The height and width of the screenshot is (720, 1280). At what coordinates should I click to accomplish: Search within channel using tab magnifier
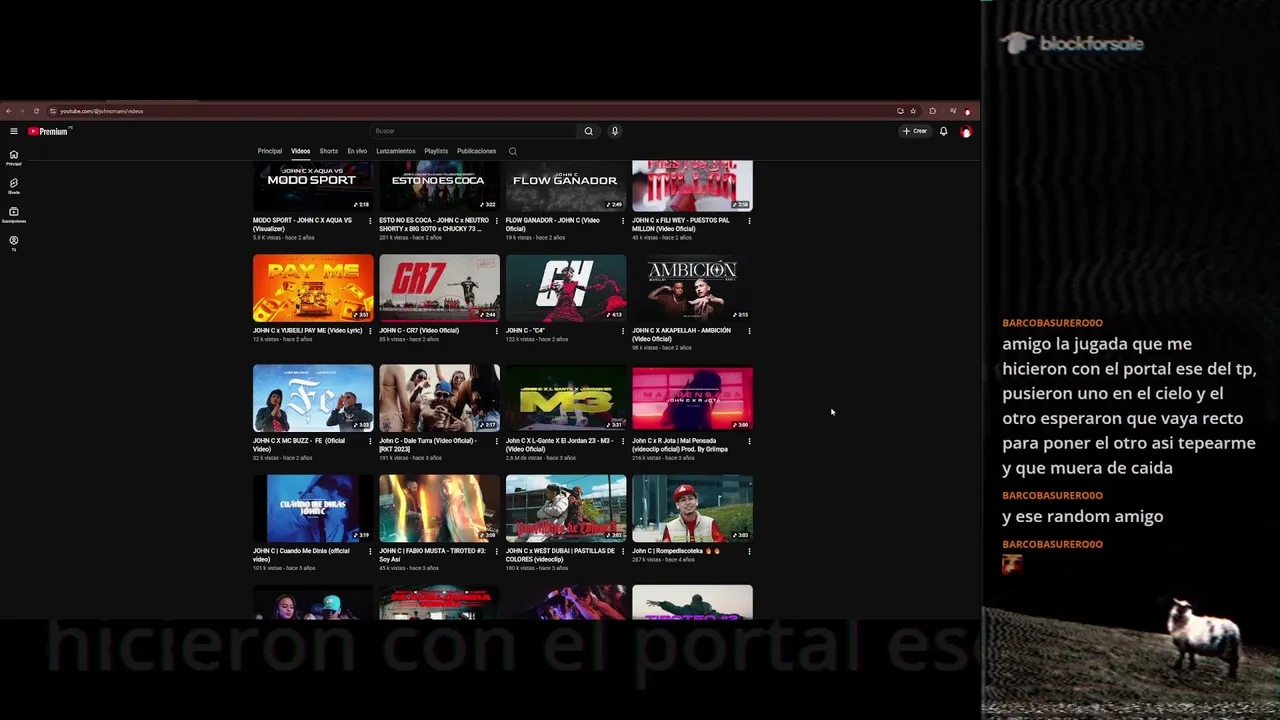(x=512, y=151)
